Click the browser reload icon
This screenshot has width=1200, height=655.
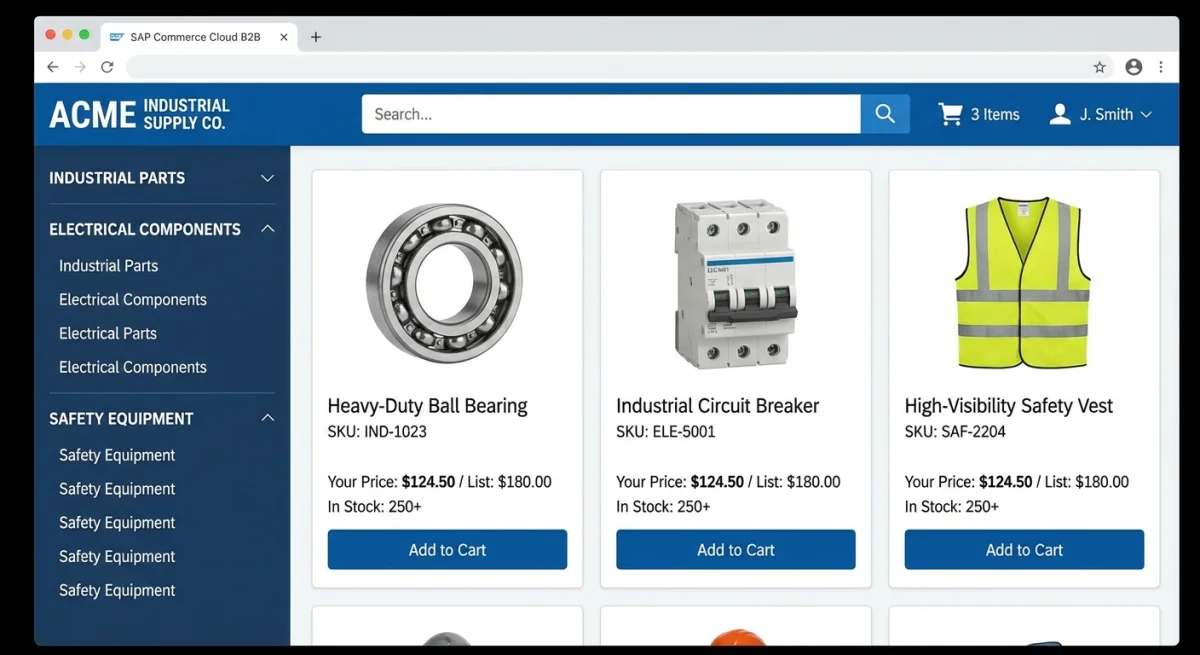pos(108,67)
